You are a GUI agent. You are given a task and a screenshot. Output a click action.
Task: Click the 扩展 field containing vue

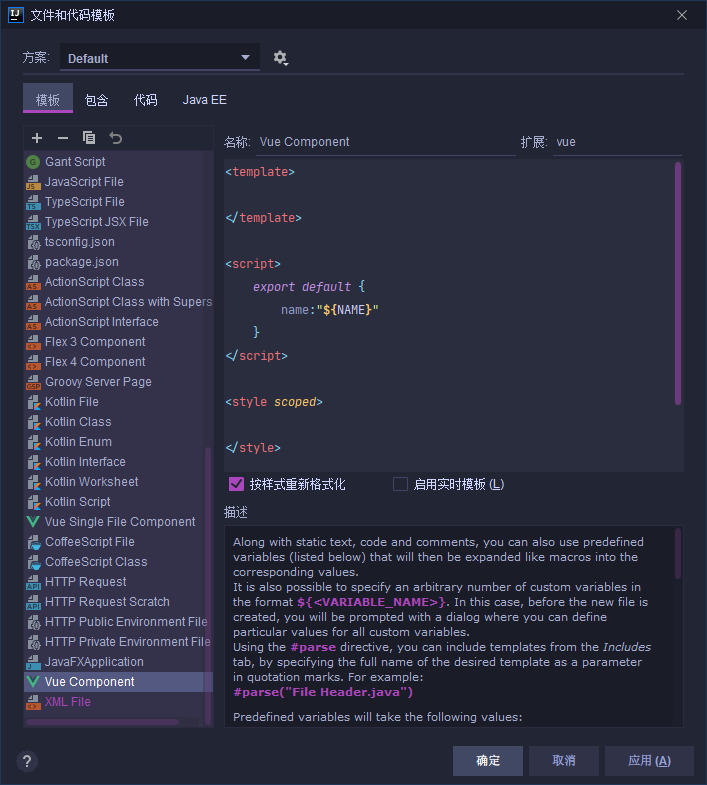coord(617,142)
